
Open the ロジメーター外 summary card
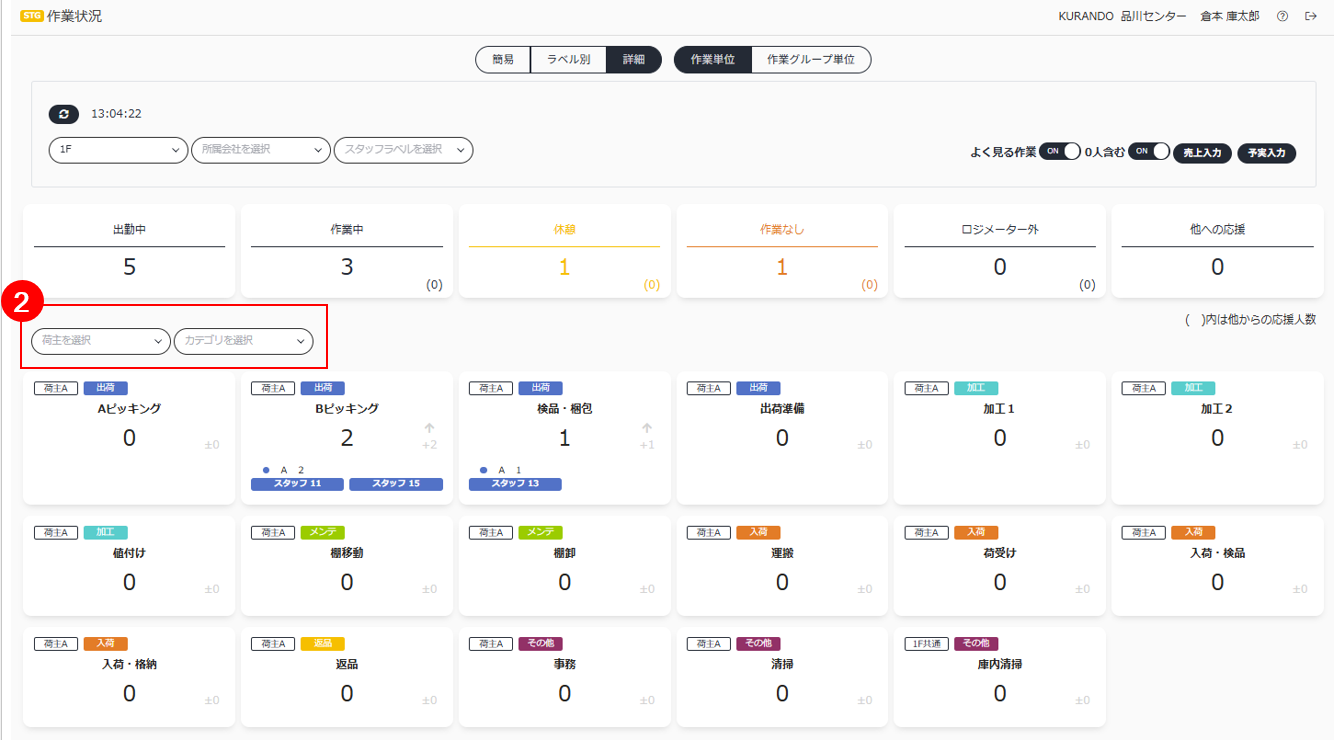click(x=1000, y=251)
